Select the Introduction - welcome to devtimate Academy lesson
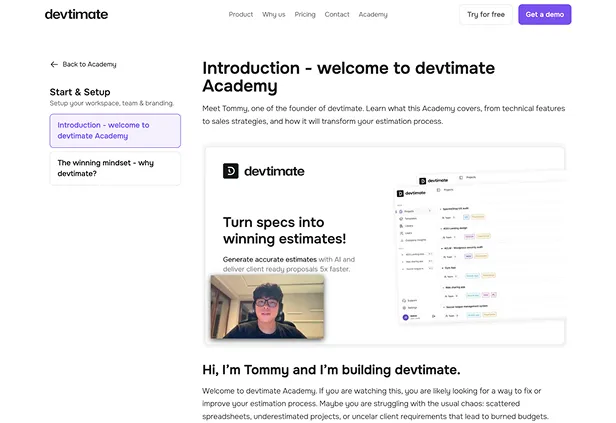 click(115, 130)
